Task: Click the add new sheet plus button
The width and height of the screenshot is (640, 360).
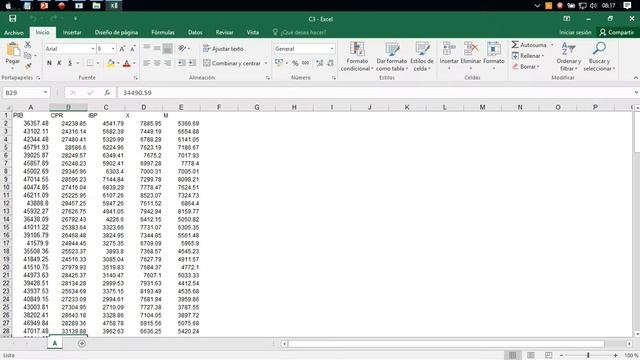Action: pos(82,344)
